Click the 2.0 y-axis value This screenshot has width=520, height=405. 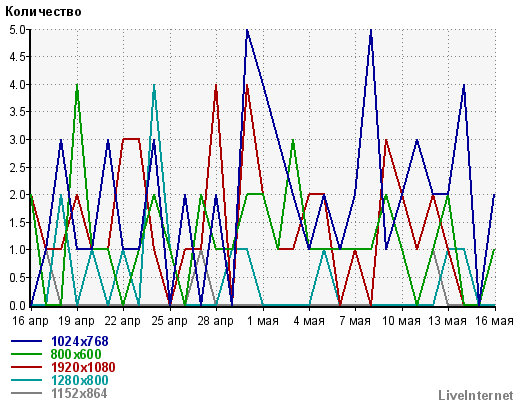(17, 195)
